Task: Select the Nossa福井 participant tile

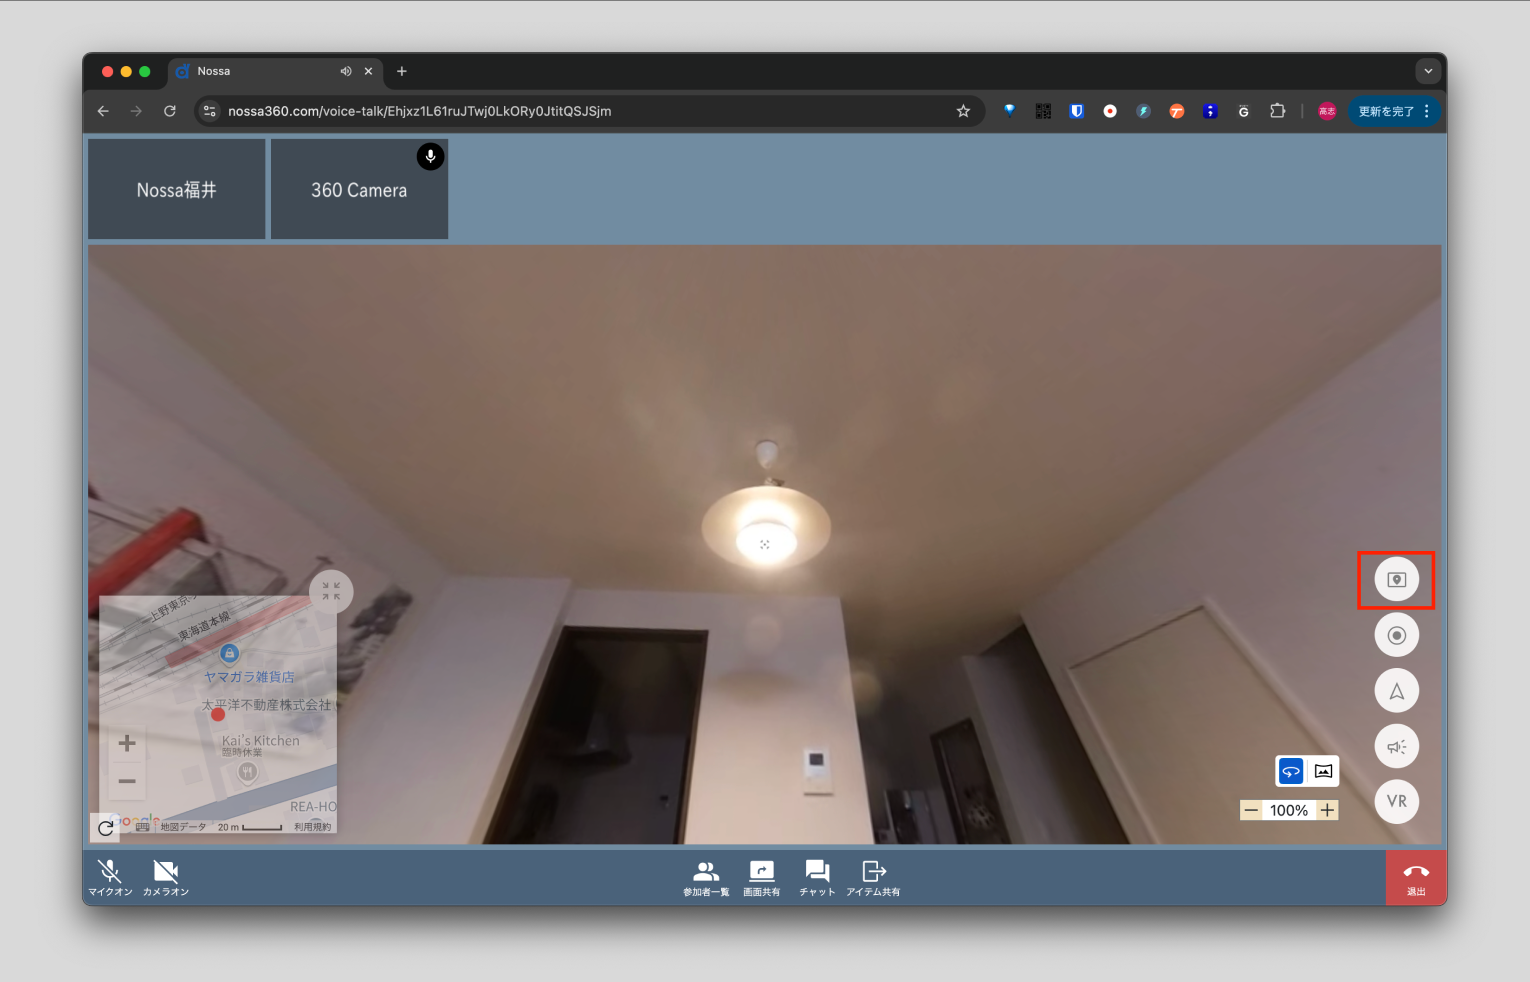Action: [x=177, y=189]
